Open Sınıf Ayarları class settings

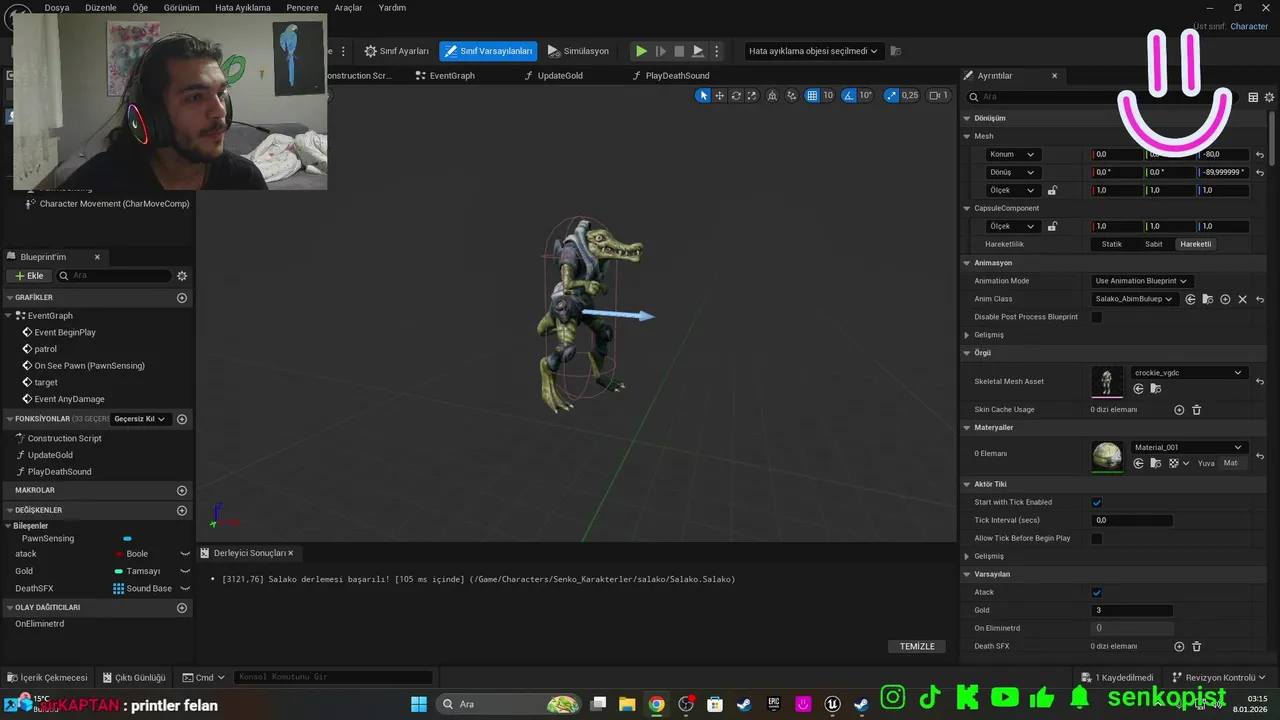pos(397,51)
